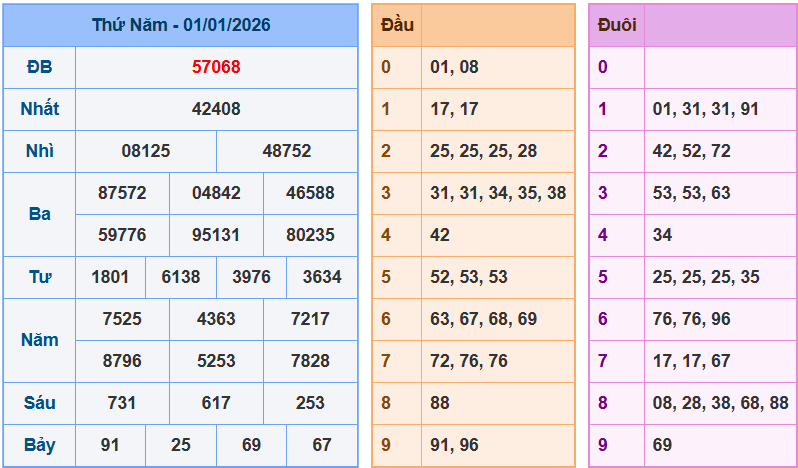Click third prize number 95131
This screenshot has height=468, width=798.
[x=216, y=235]
